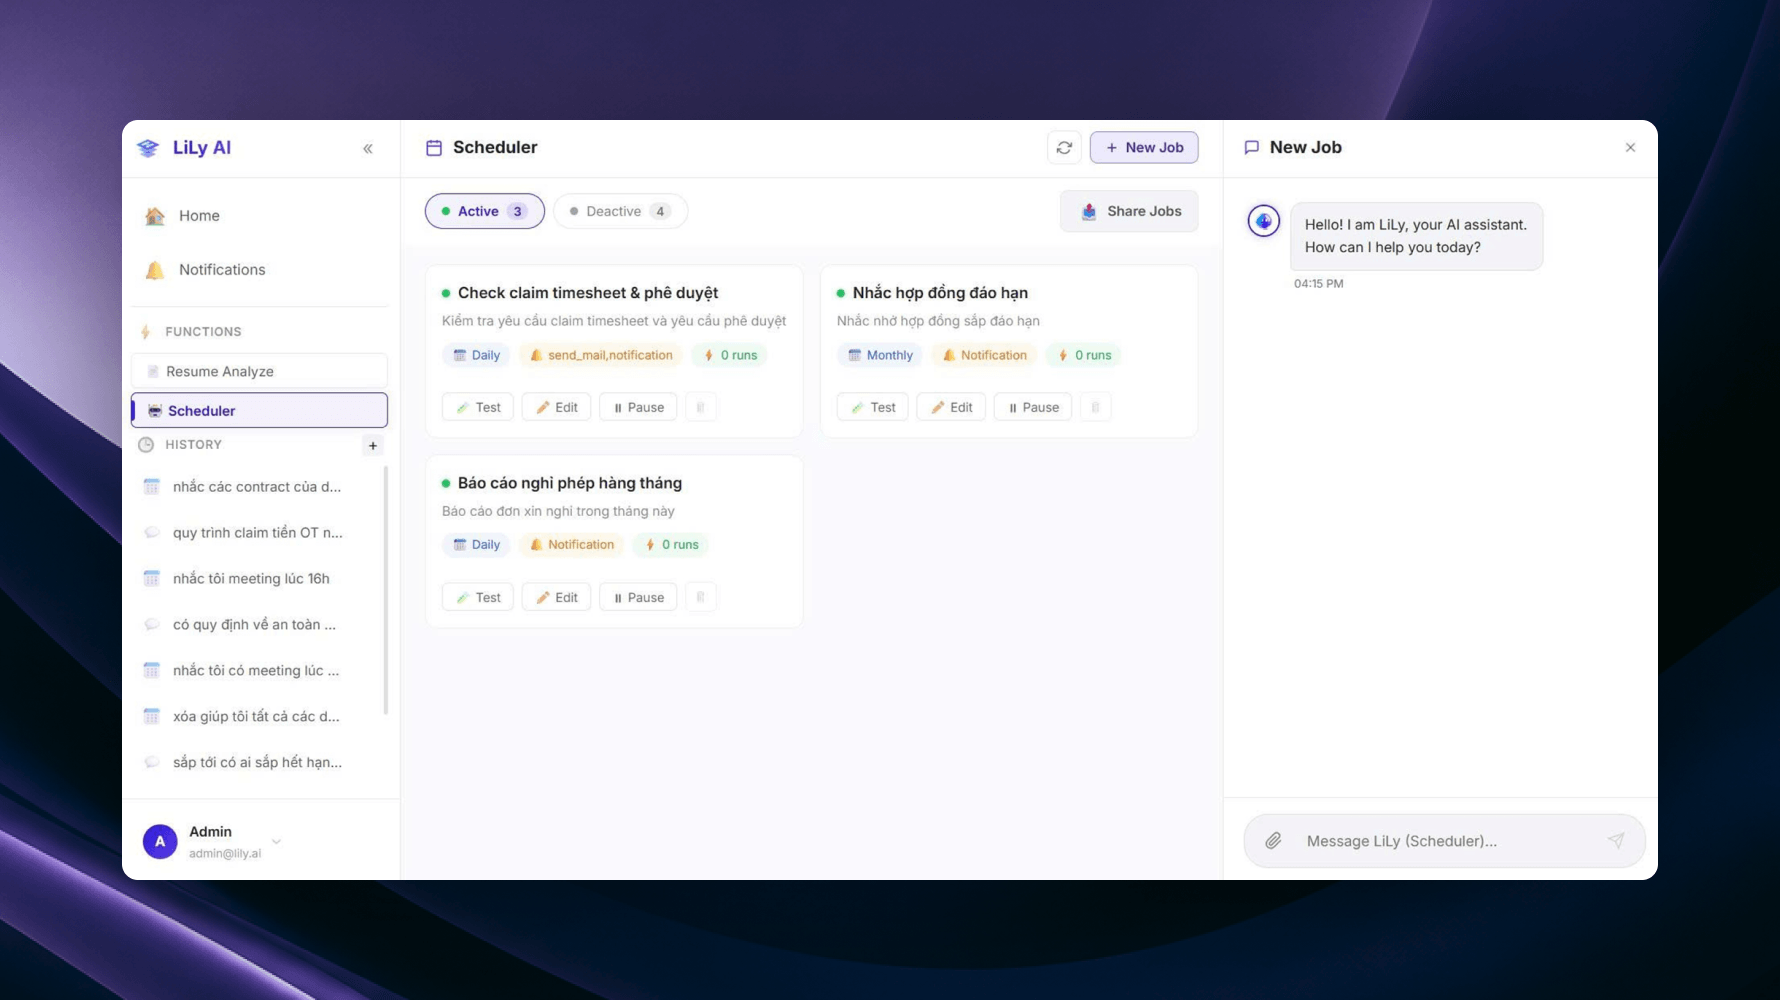
Task: Collapse the sidebar with double-chevron icon
Action: 368,148
